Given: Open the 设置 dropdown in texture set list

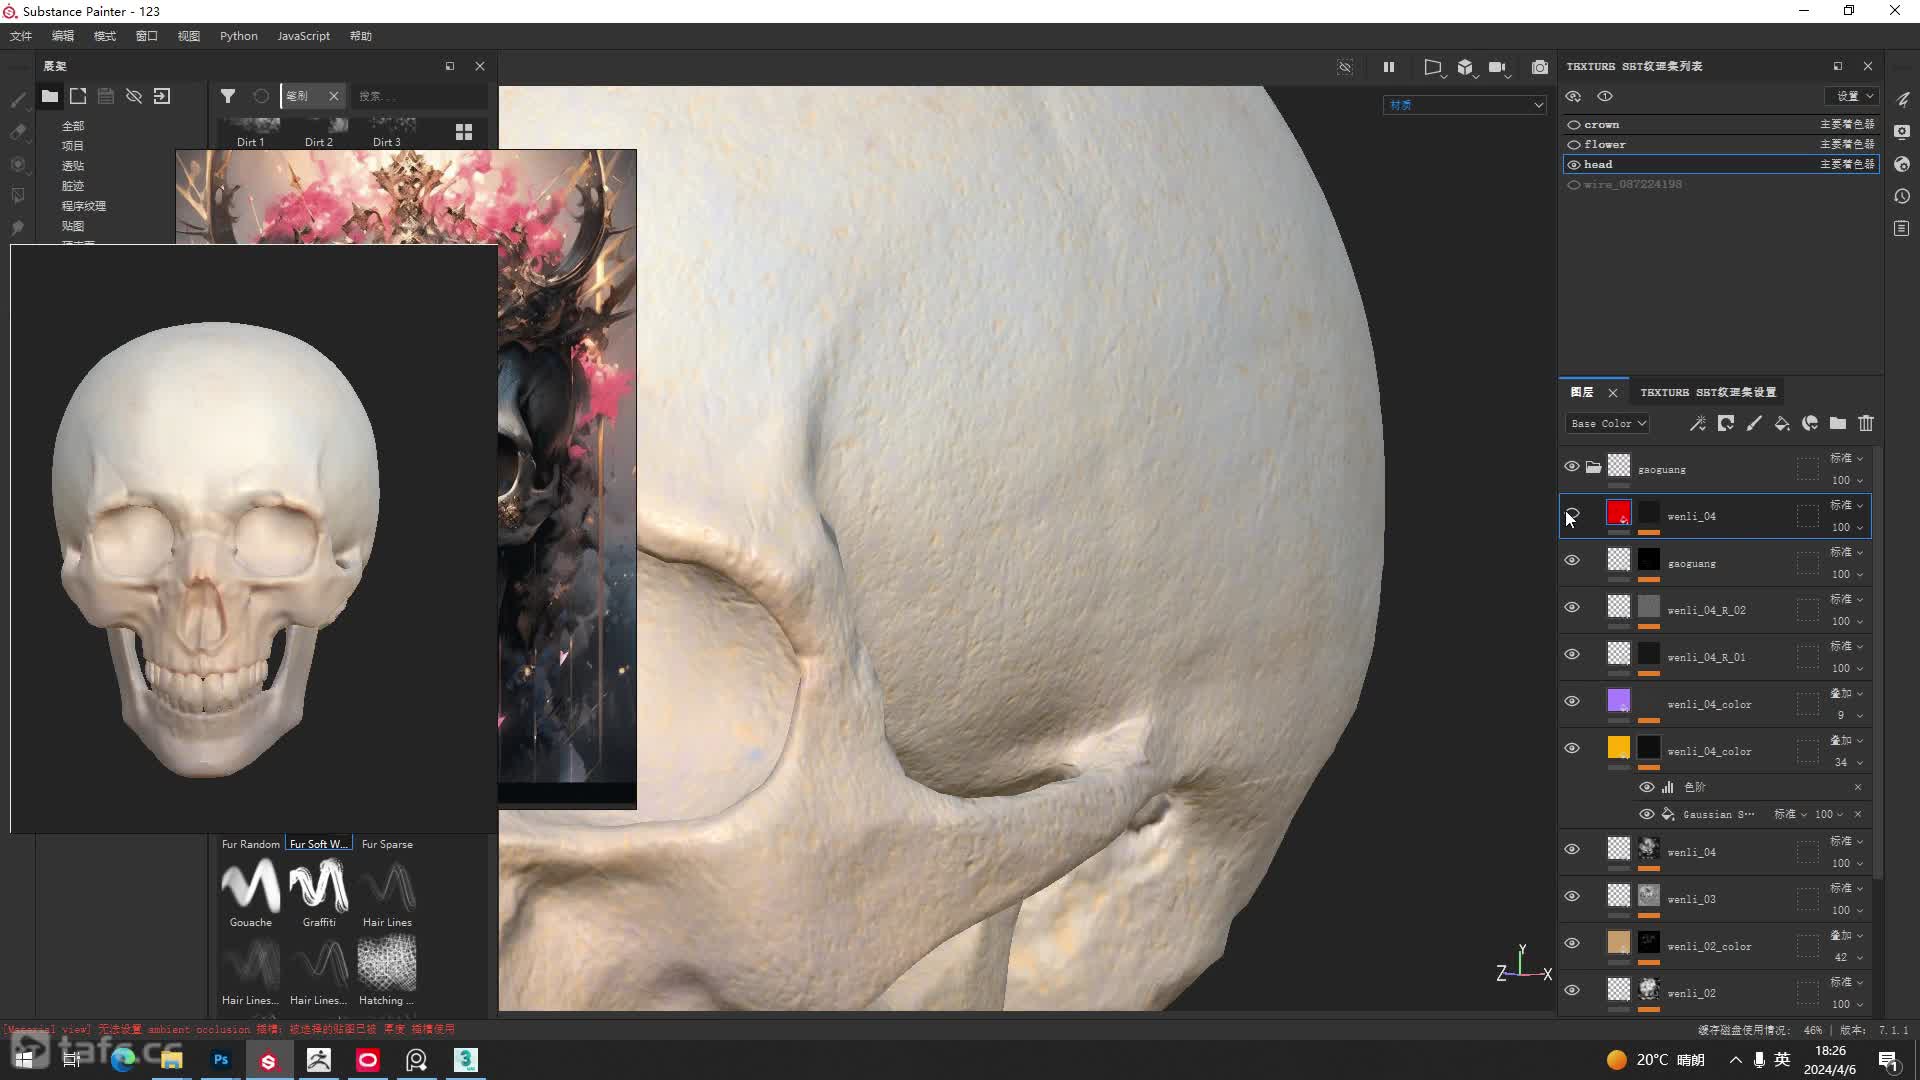Looking at the screenshot, I should 1851,96.
